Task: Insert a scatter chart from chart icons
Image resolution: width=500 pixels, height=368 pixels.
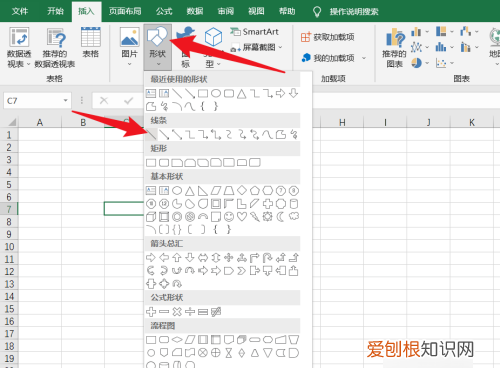Action: 441,63
